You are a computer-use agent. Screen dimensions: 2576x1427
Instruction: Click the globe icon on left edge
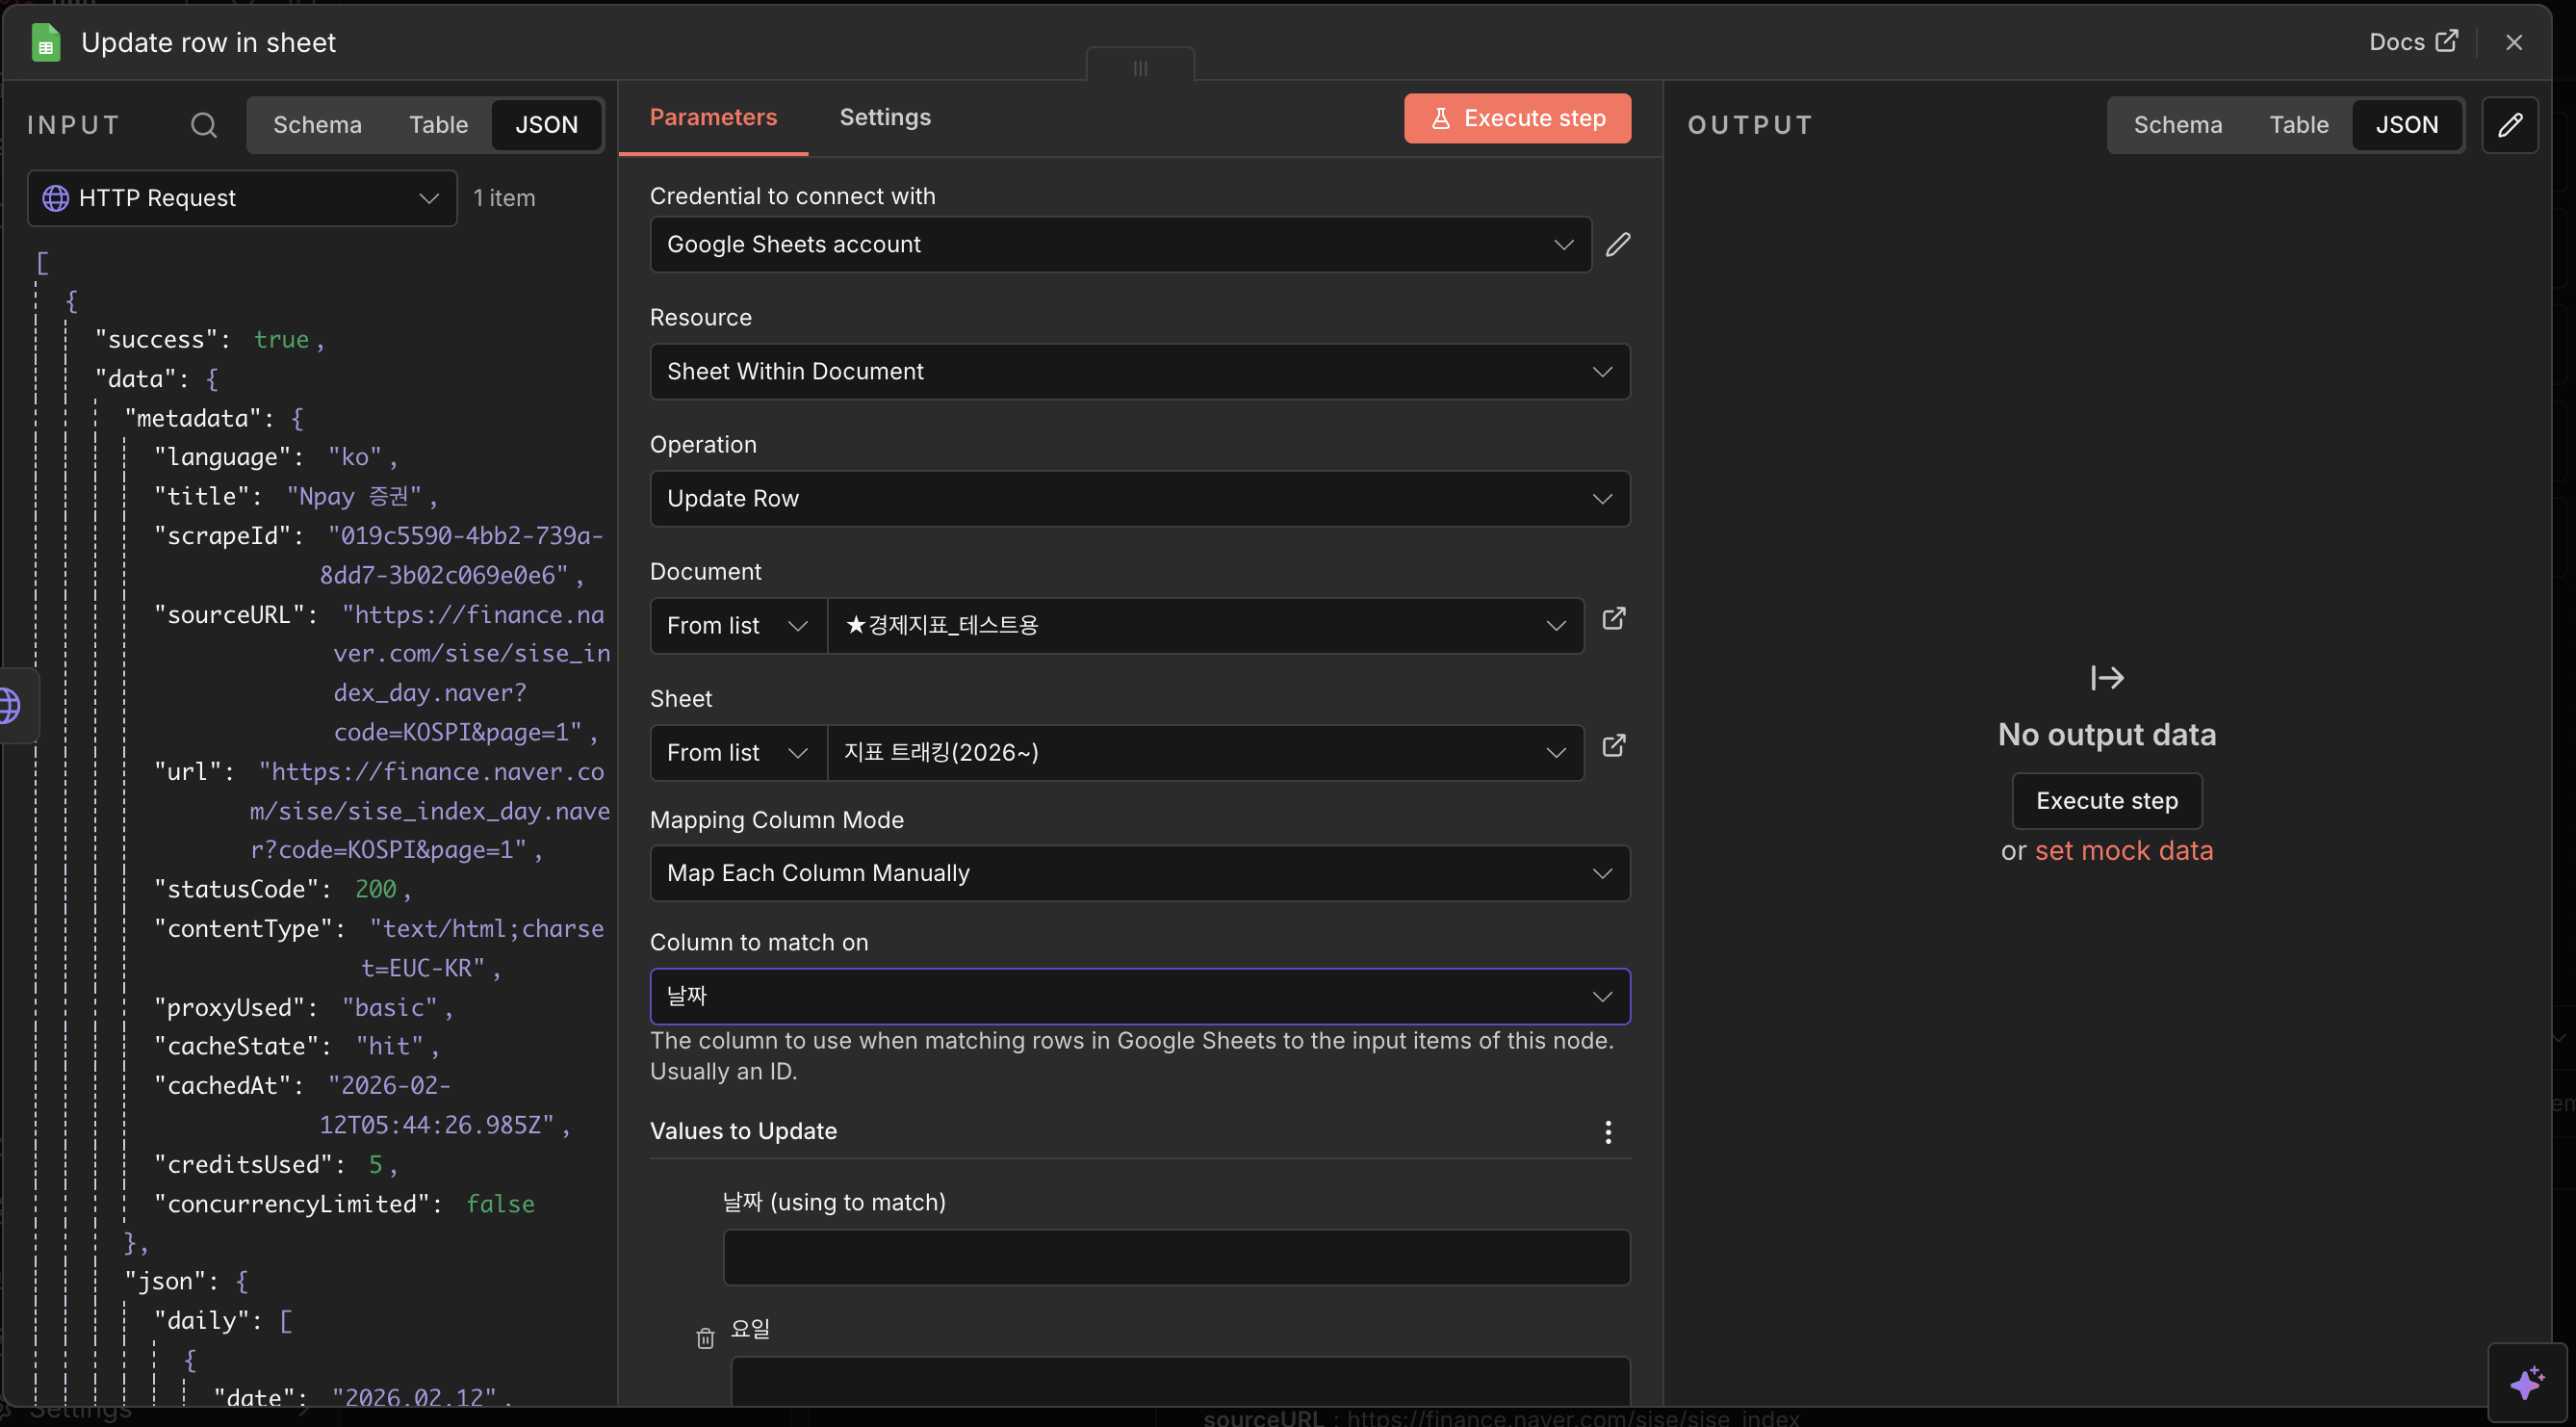pos(10,706)
